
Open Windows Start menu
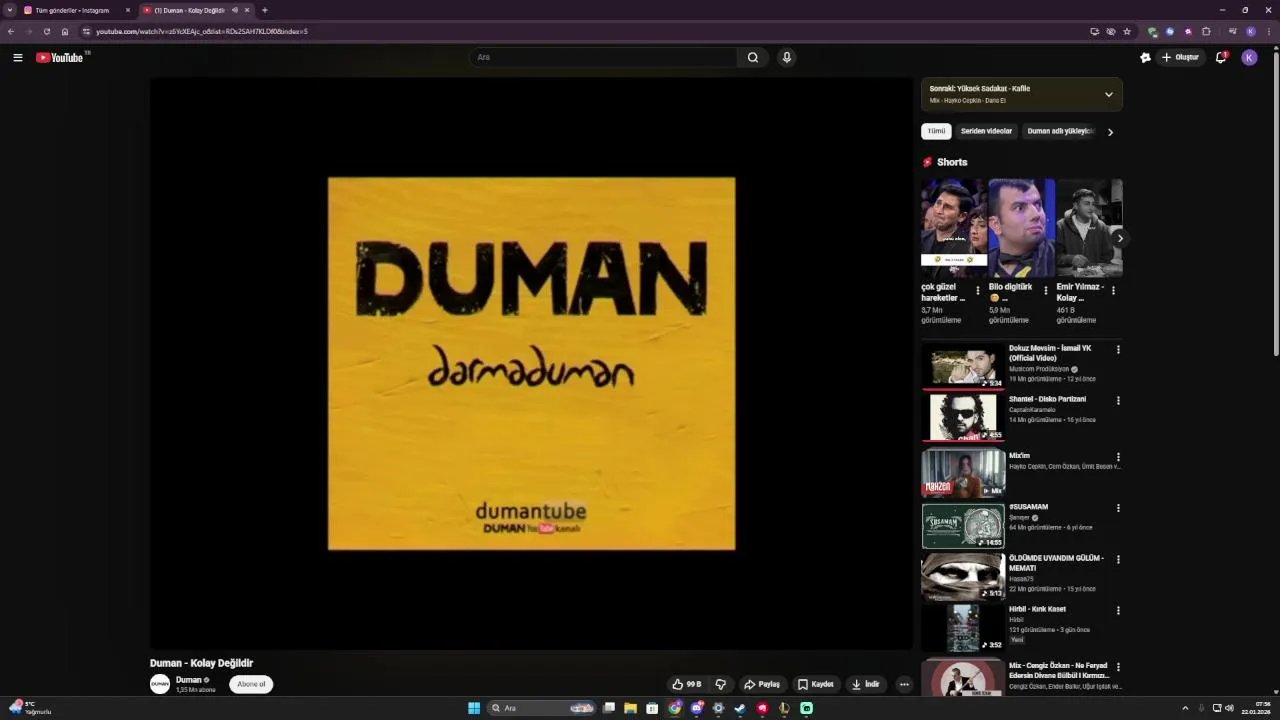(x=474, y=708)
